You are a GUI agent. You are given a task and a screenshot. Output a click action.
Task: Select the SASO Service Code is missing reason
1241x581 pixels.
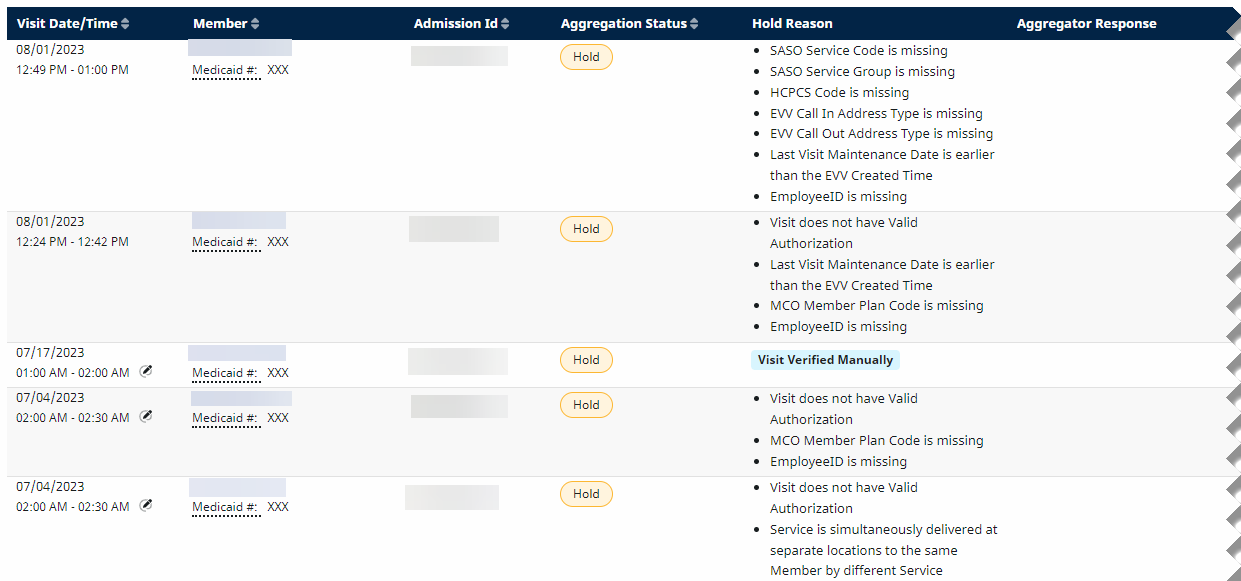coord(858,51)
